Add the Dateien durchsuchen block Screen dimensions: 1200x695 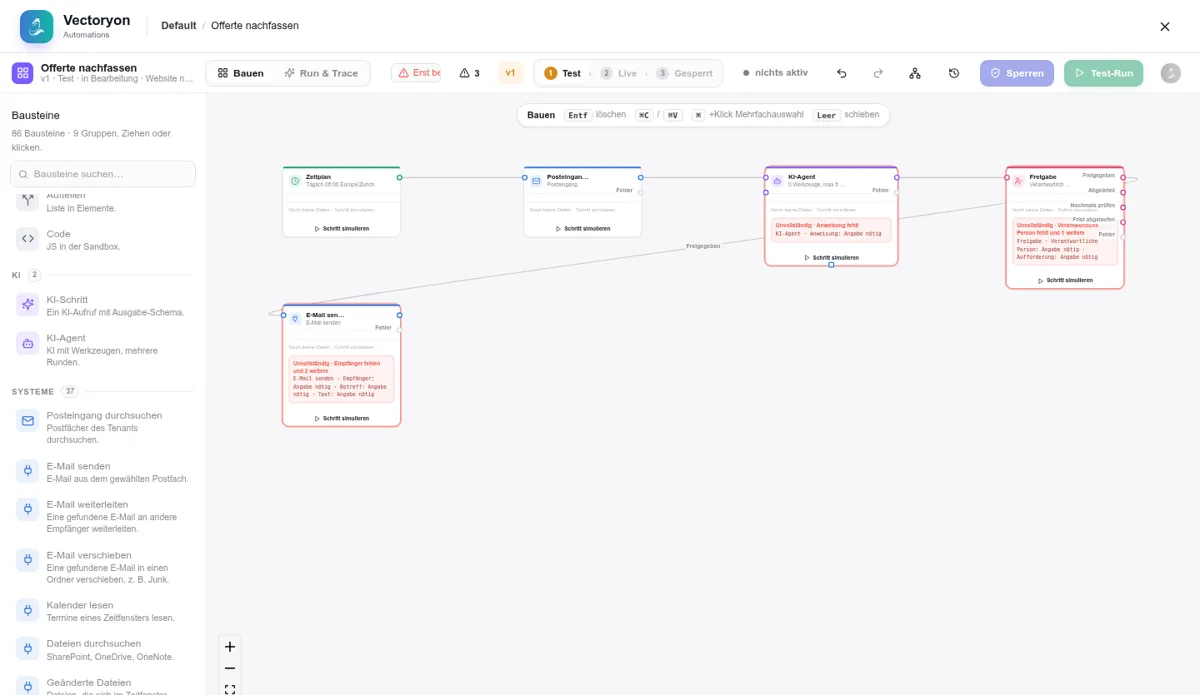[103, 650]
